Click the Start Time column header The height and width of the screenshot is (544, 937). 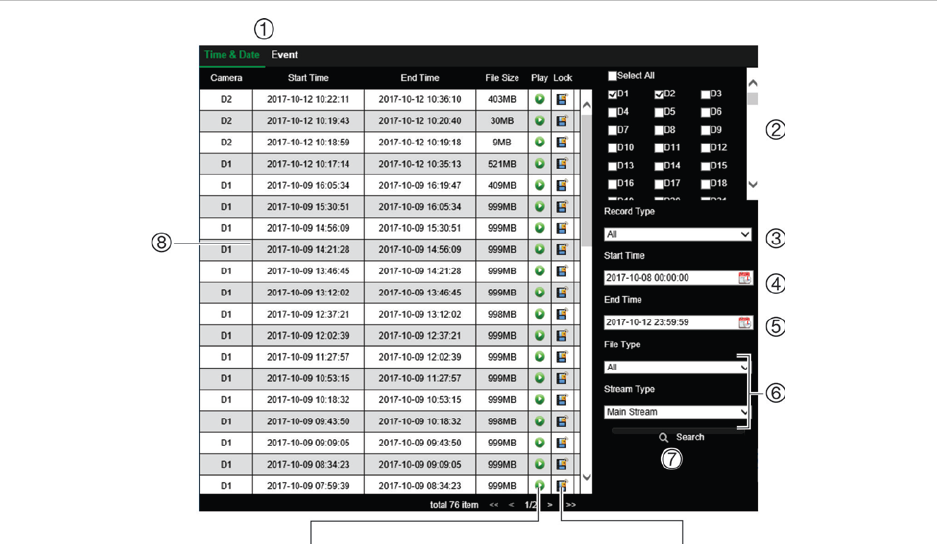[308, 78]
